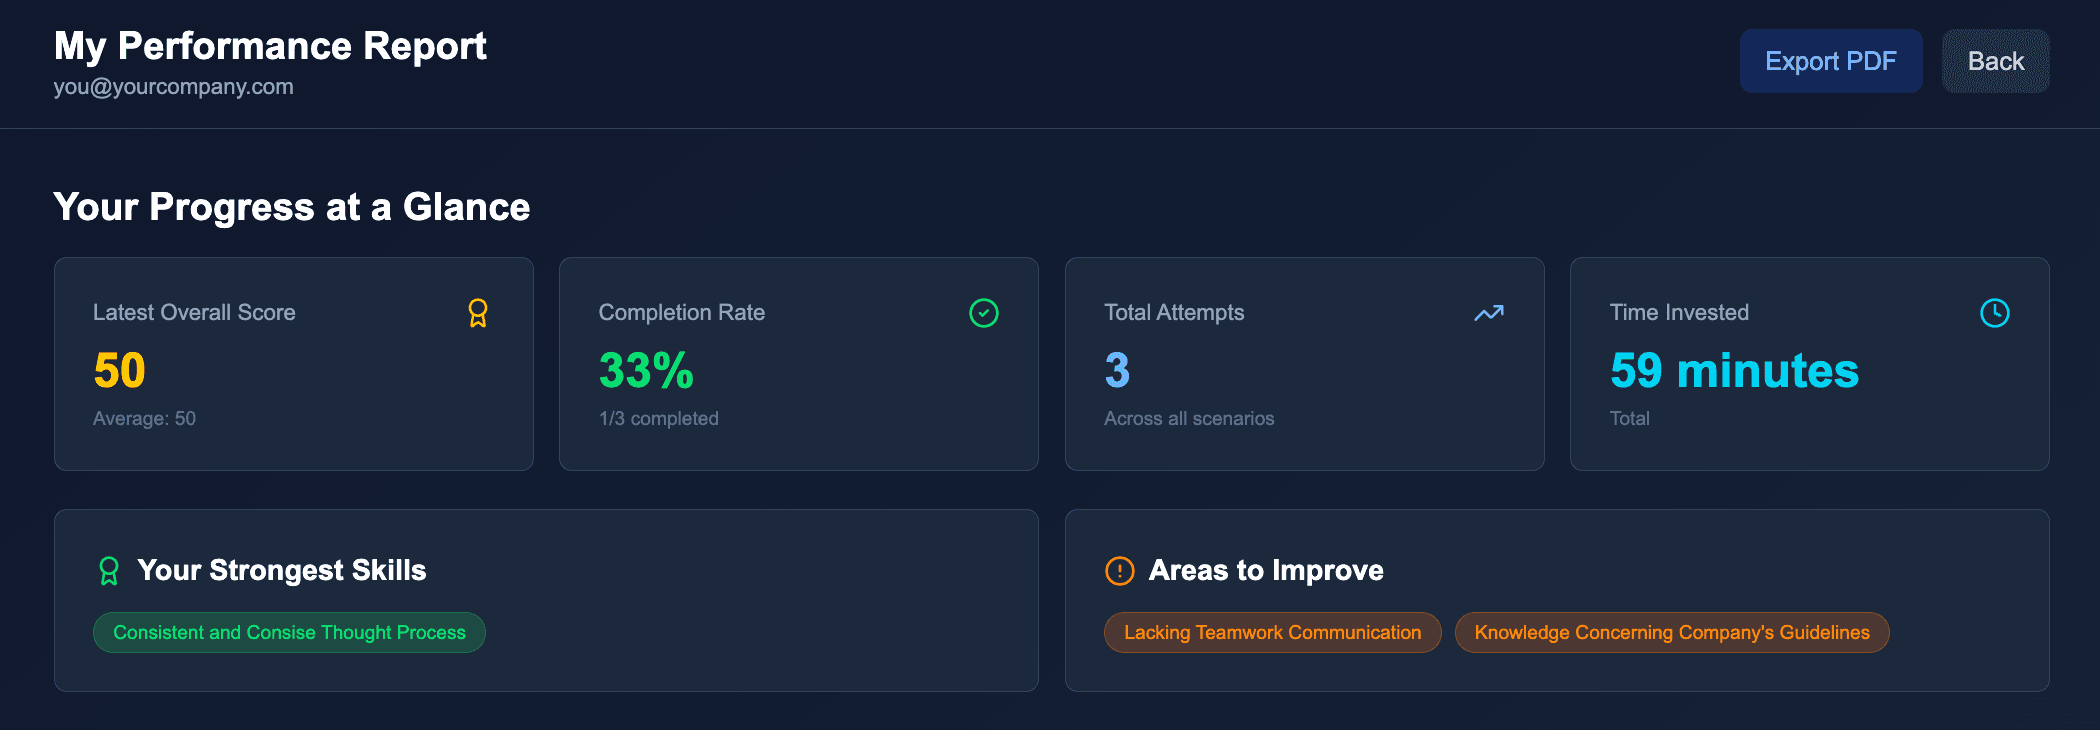The image size is (2100, 730).
Task: Click the Time Invested label
Action: tap(1679, 312)
